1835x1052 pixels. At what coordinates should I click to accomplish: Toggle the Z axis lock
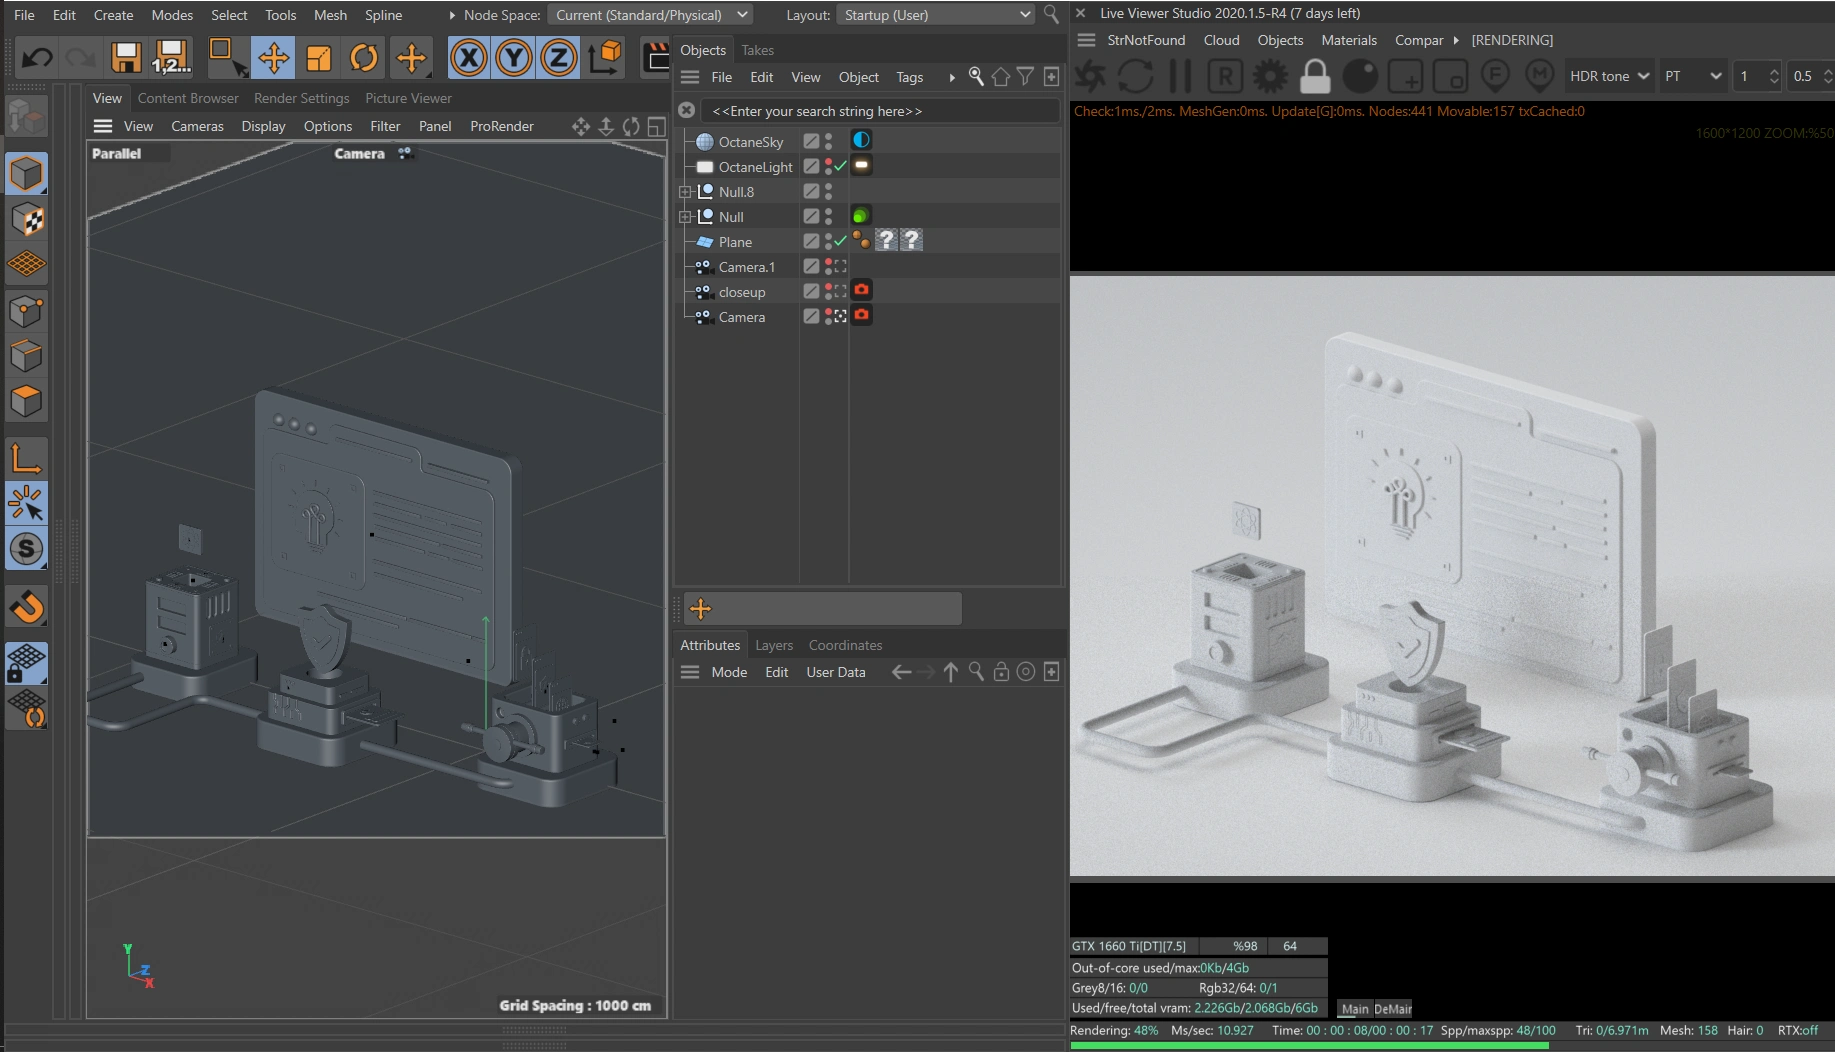pos(558,58)
